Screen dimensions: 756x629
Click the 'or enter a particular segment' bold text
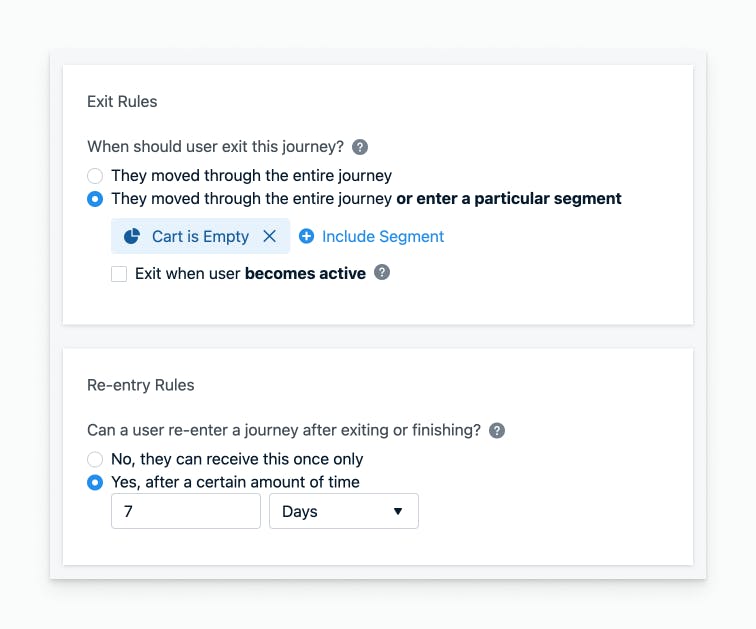click(509, 199)
